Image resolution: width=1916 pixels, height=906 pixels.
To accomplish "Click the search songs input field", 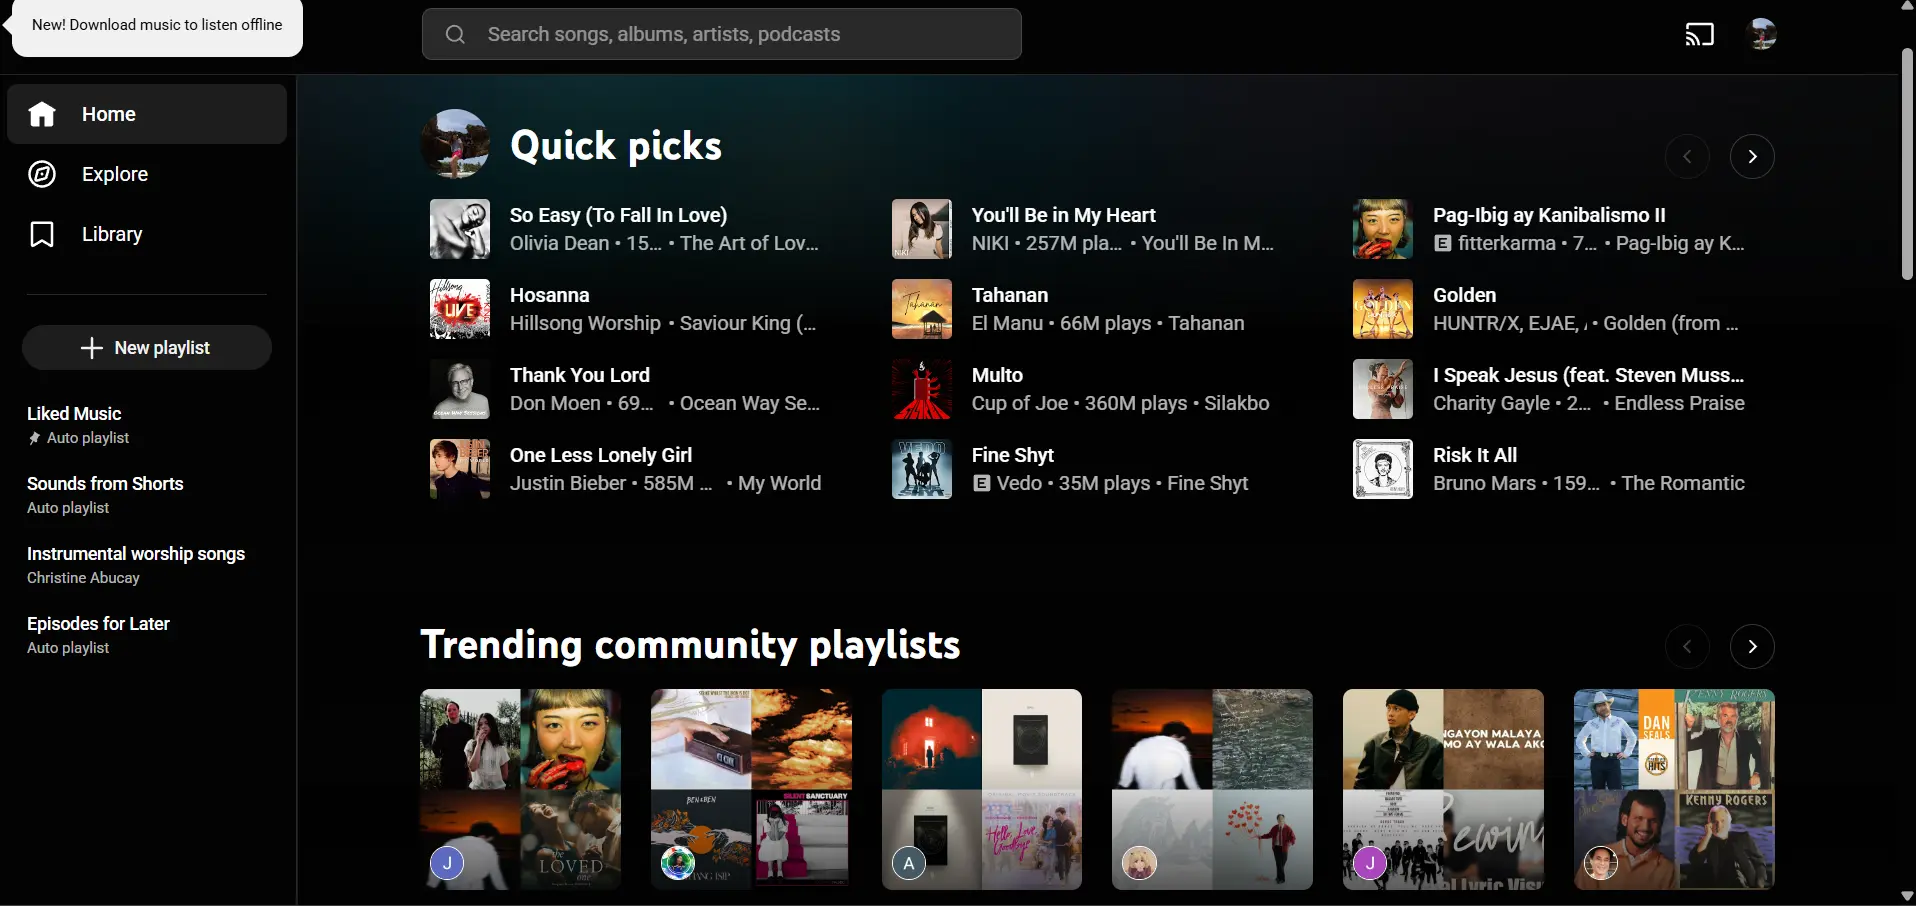I will (722, 34).
